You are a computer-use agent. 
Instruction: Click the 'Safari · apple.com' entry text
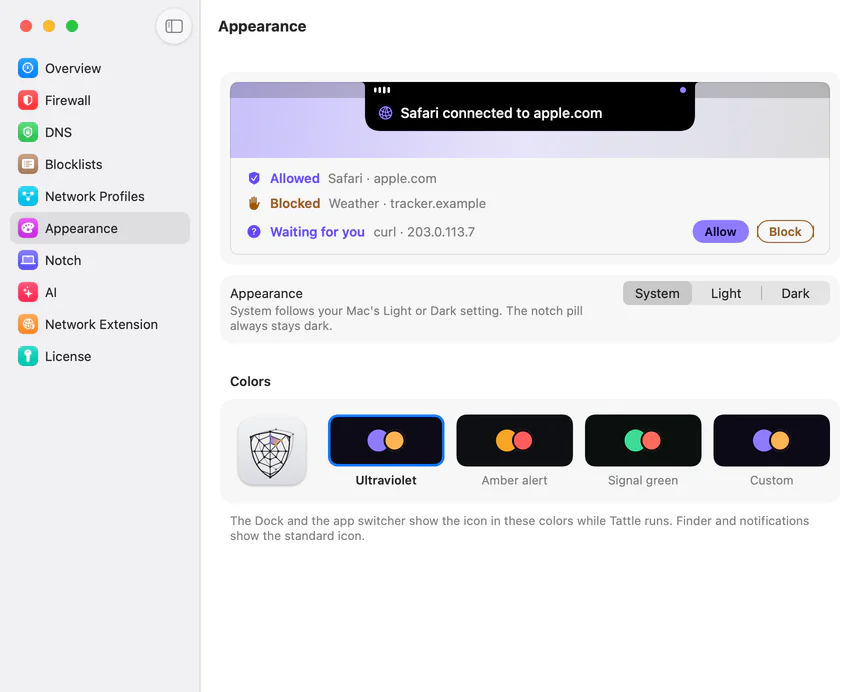[x=382, y=178]
